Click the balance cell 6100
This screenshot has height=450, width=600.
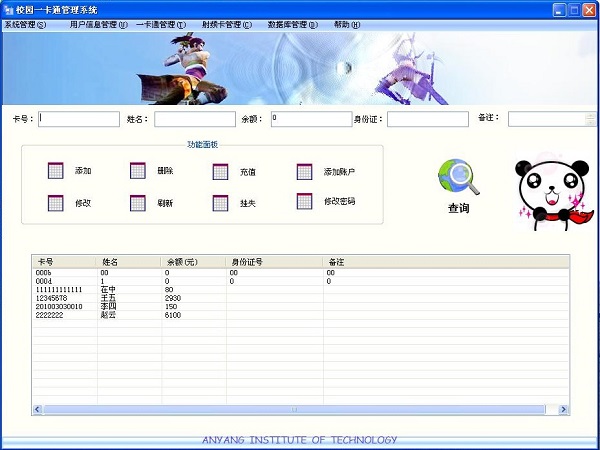pos(173,315)
